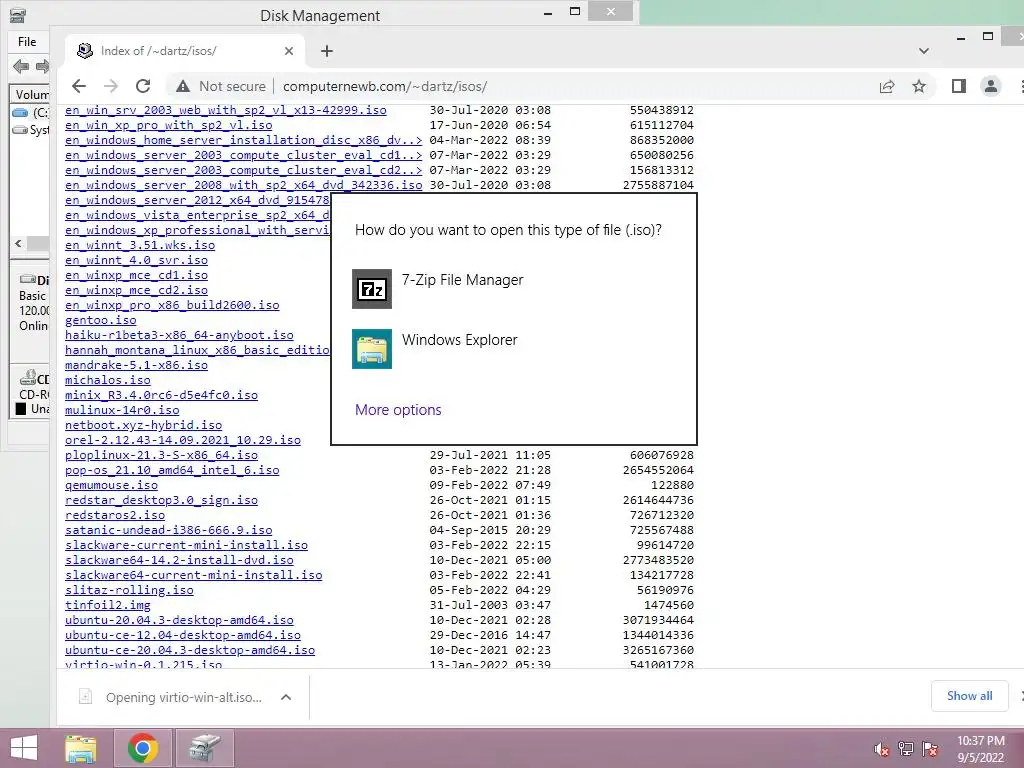Open gentoo.iso link
Viewport: 1024px width, 768px height.
point(101,320)
